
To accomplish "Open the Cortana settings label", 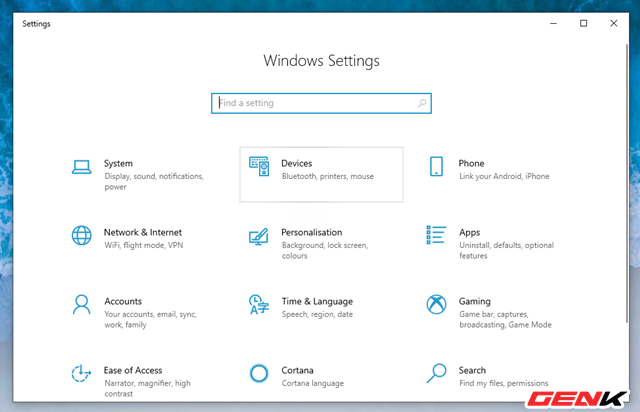I will point(297,370).
